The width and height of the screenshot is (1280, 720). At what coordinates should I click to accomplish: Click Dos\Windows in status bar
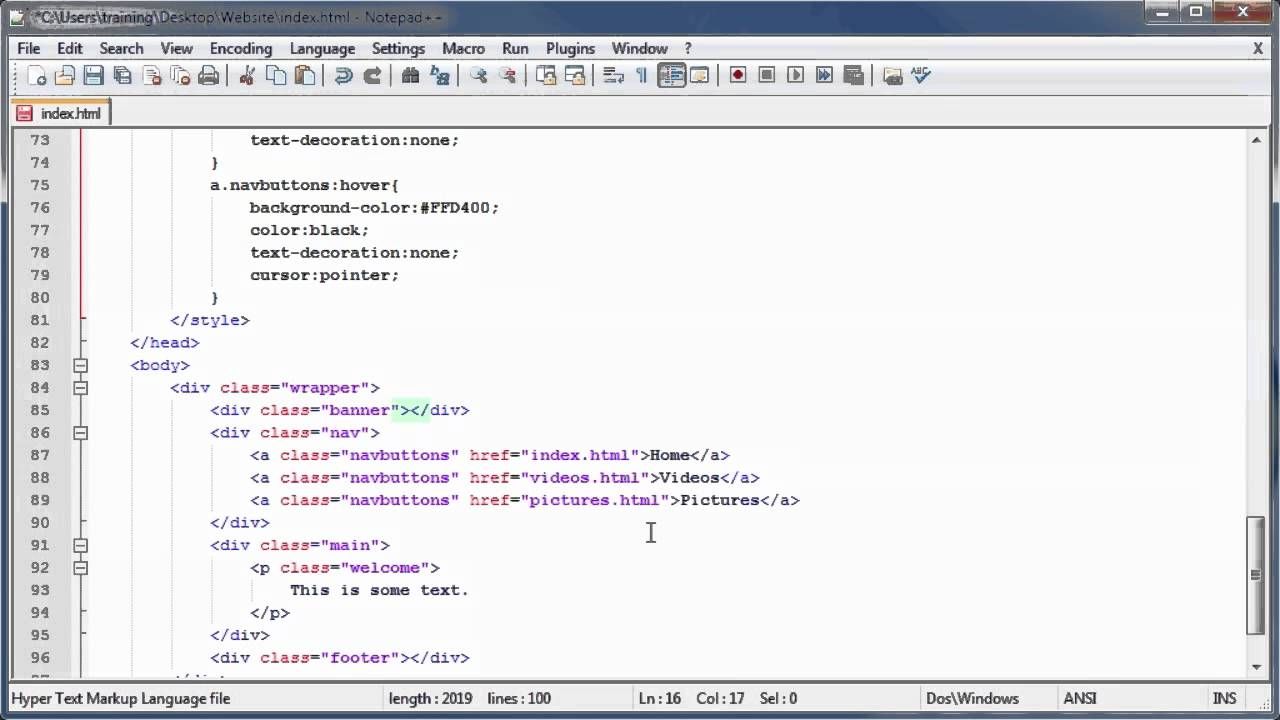click(x=972, y=698)
